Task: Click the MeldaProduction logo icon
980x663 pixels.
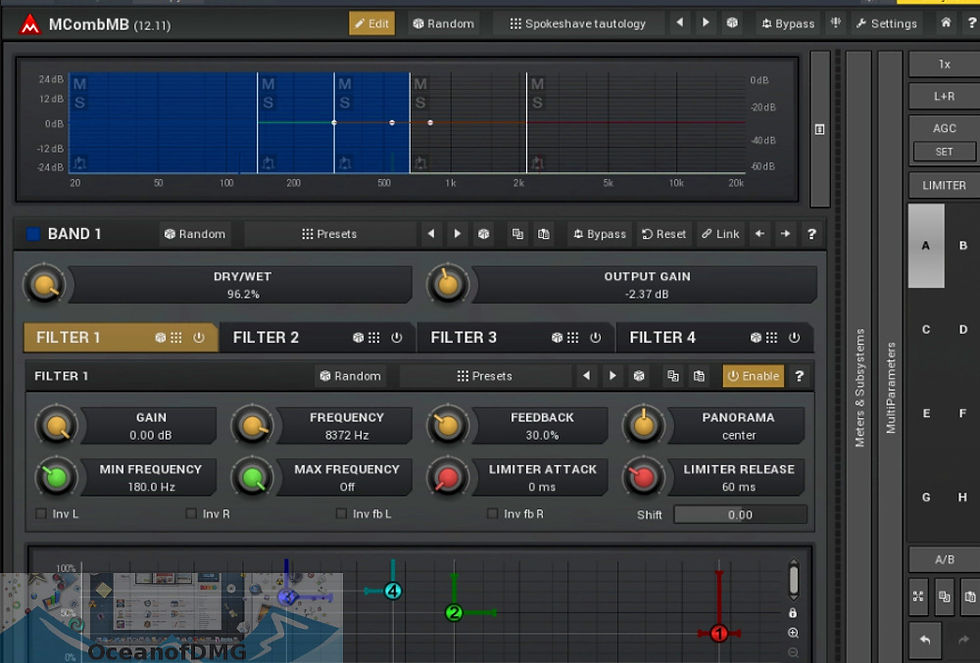Action: pyautogui.click(x=29, y=24)
